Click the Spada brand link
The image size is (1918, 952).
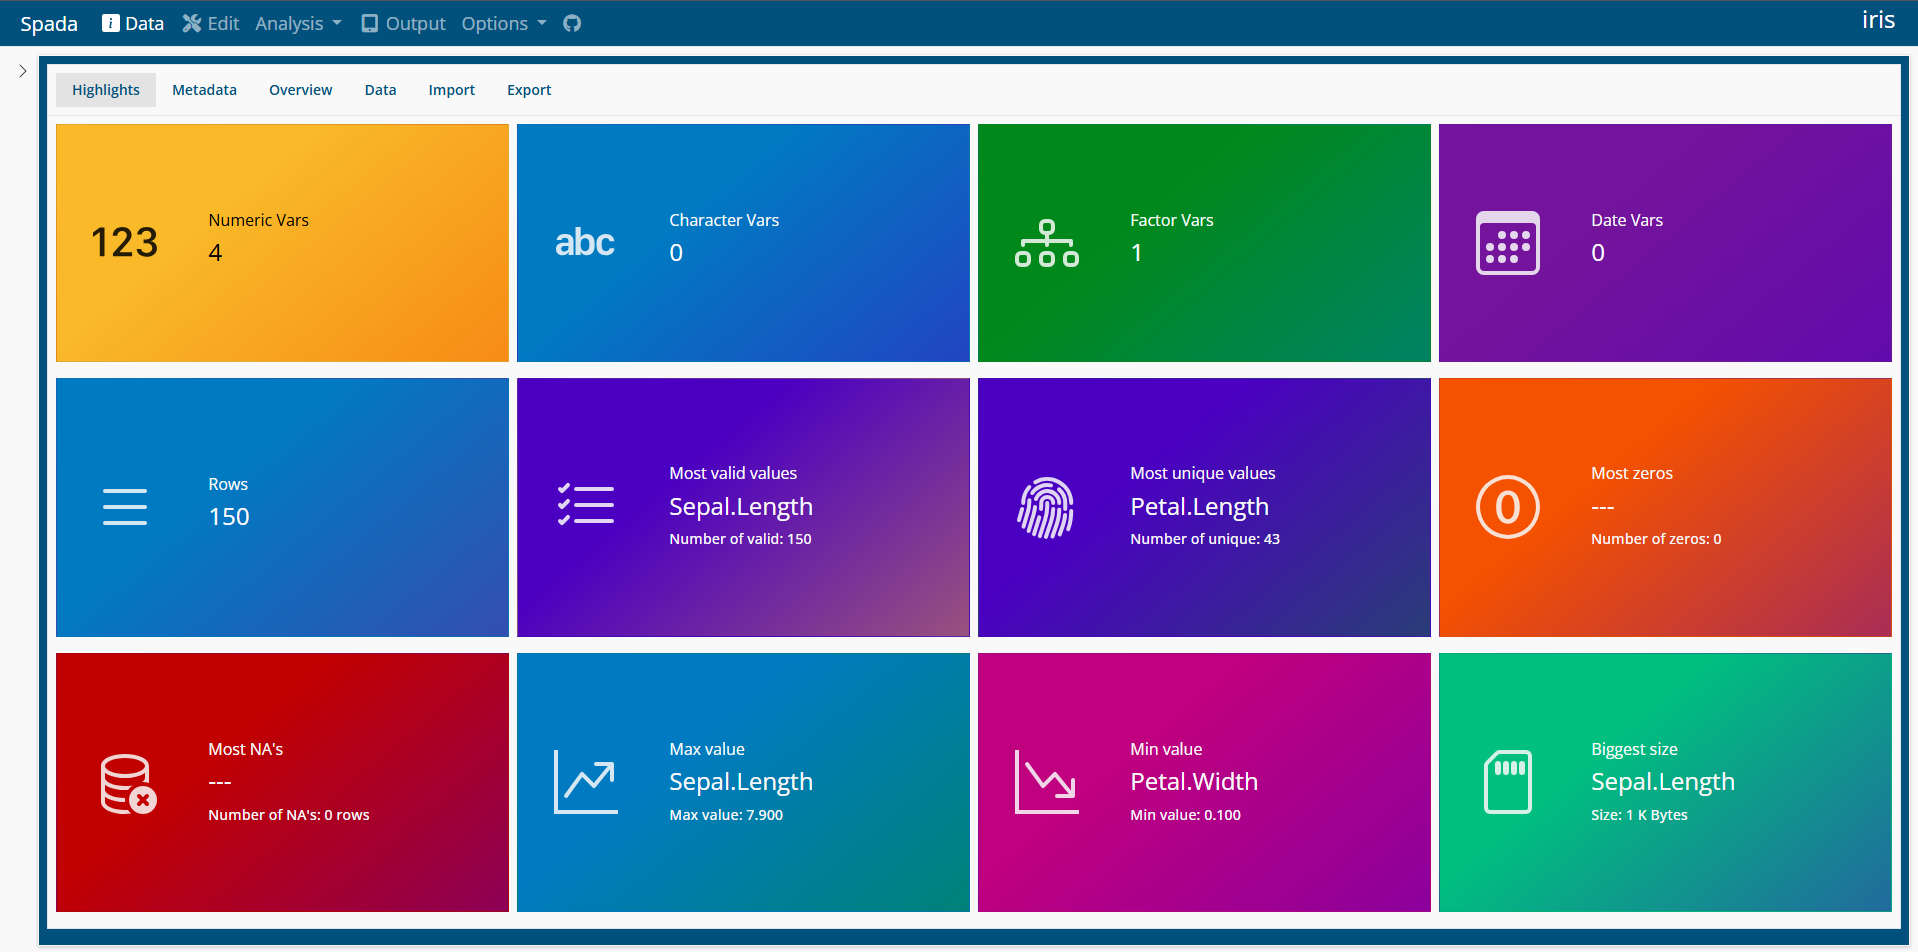point(49,23)
